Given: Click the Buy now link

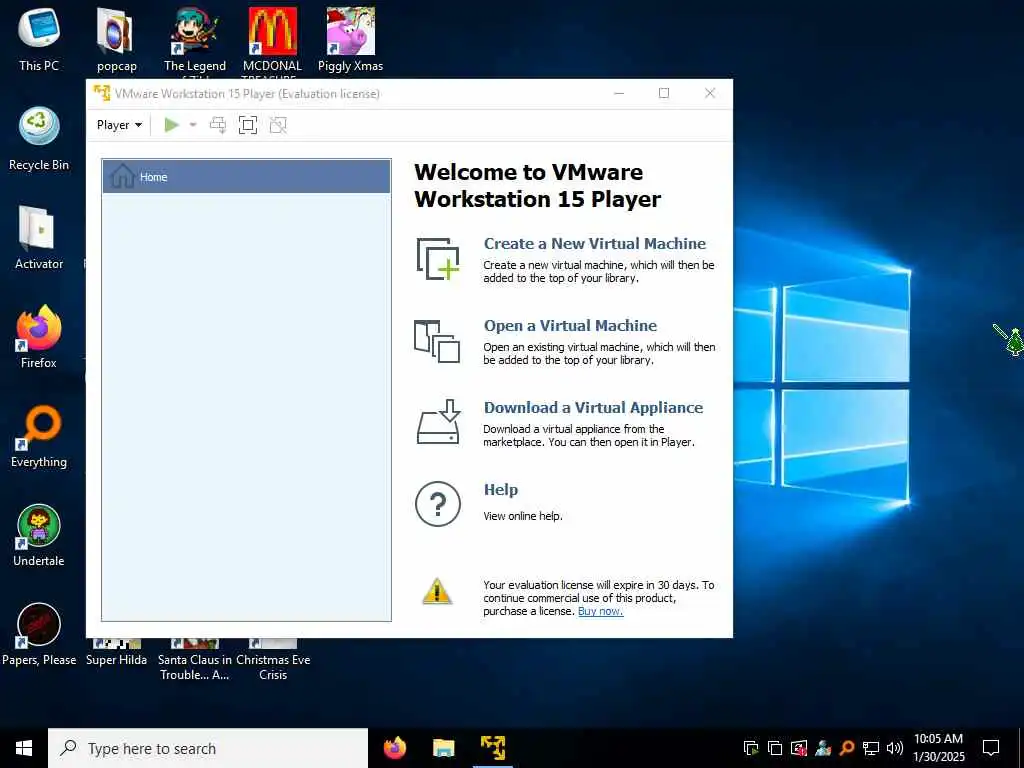Looking at the screenshot, I should (600, 611).
